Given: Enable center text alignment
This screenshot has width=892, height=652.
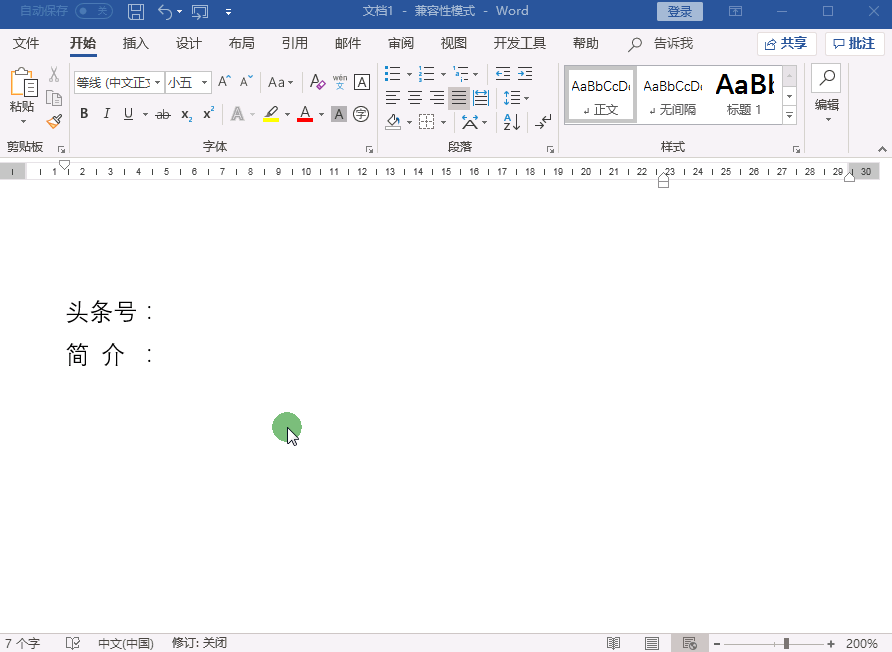Looking at the screenshot, I should [x=415, y=96].
